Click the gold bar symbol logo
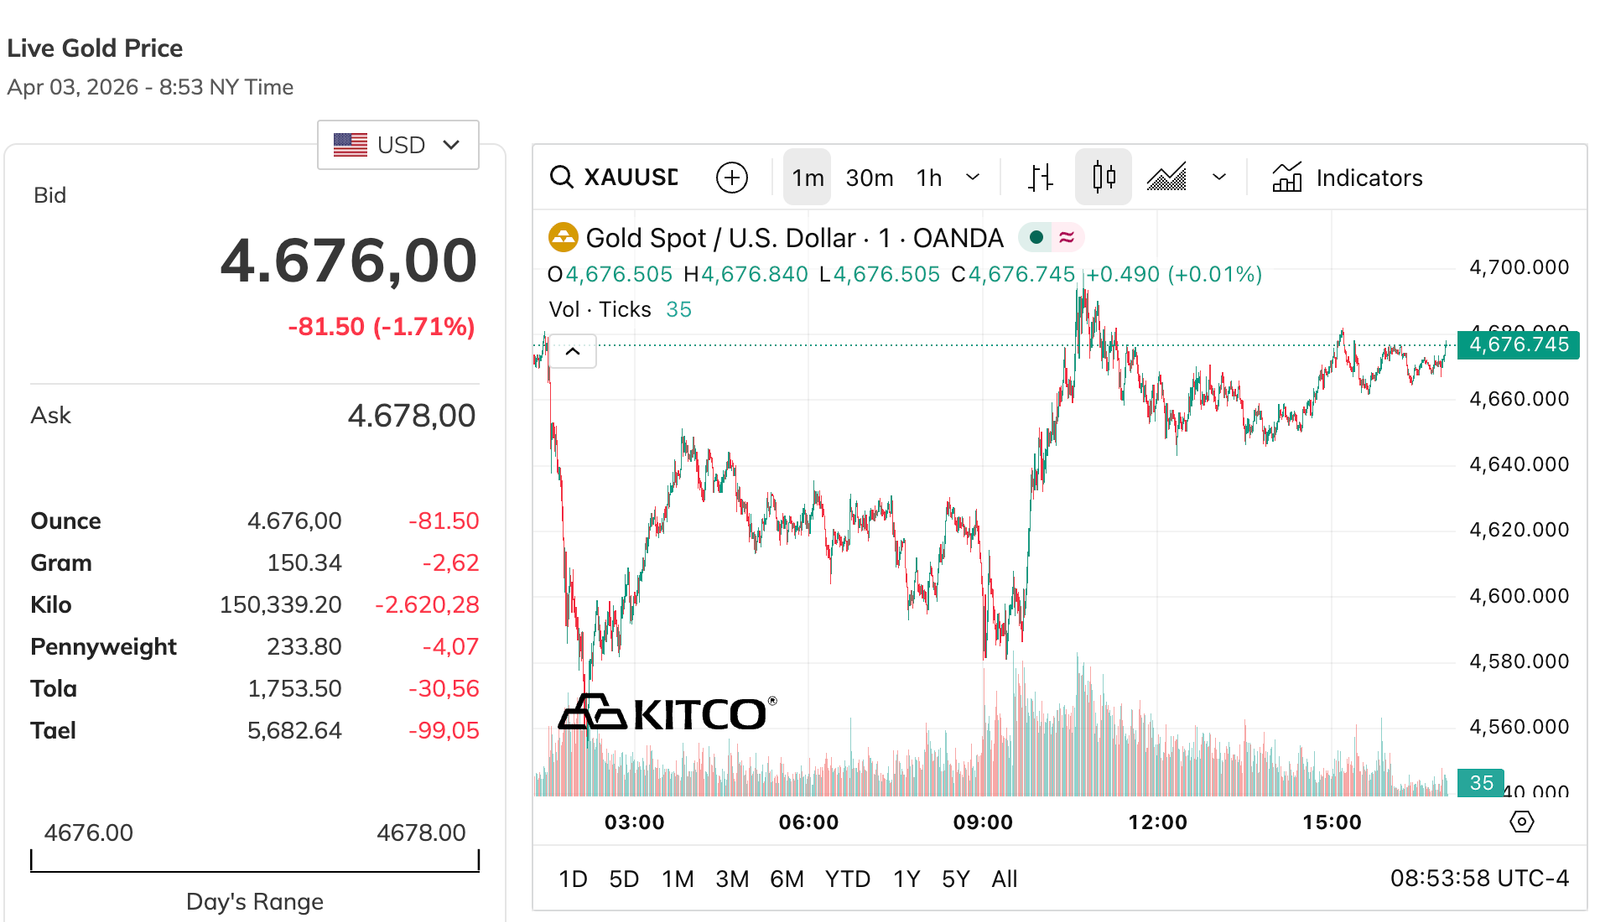This screenshot has width=1600, height=922. click(x=563, y=238)
